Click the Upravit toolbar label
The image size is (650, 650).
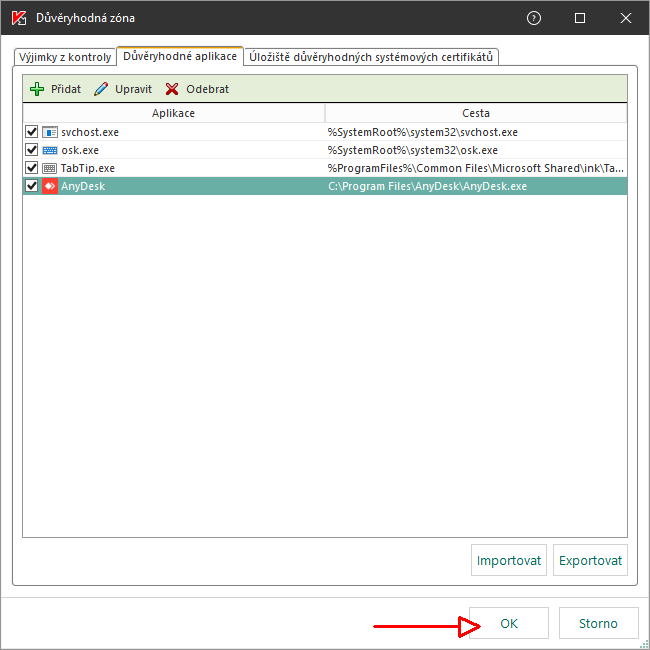[x=133, y=89]
